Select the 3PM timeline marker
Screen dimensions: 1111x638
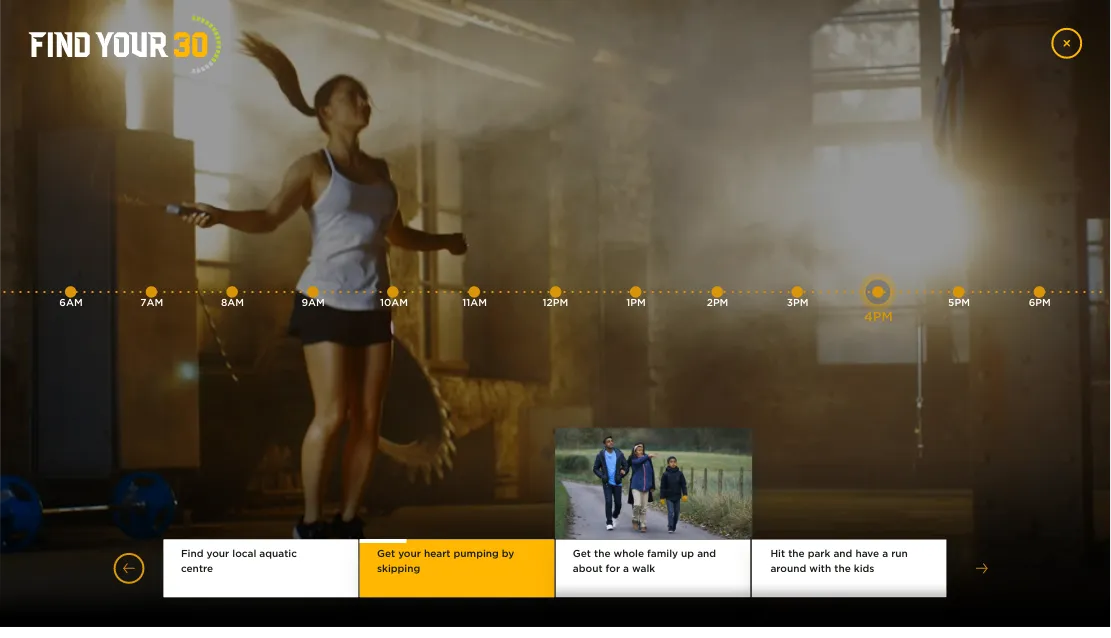[797, 292]
